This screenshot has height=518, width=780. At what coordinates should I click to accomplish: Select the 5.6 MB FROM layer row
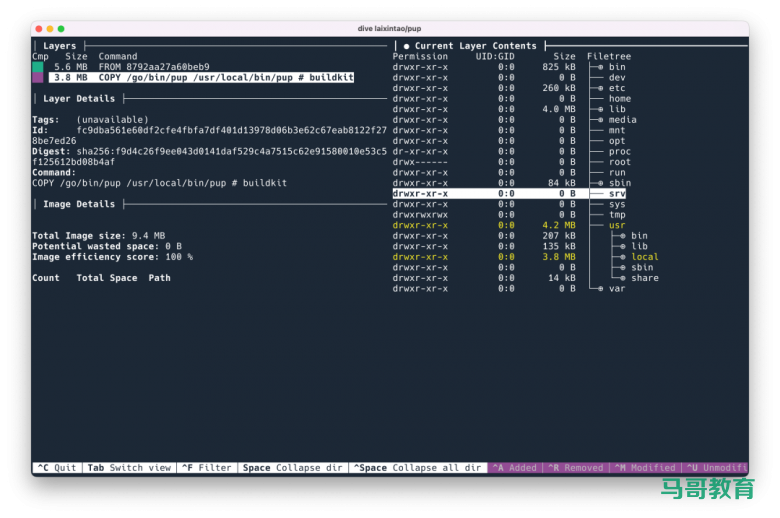132,67
